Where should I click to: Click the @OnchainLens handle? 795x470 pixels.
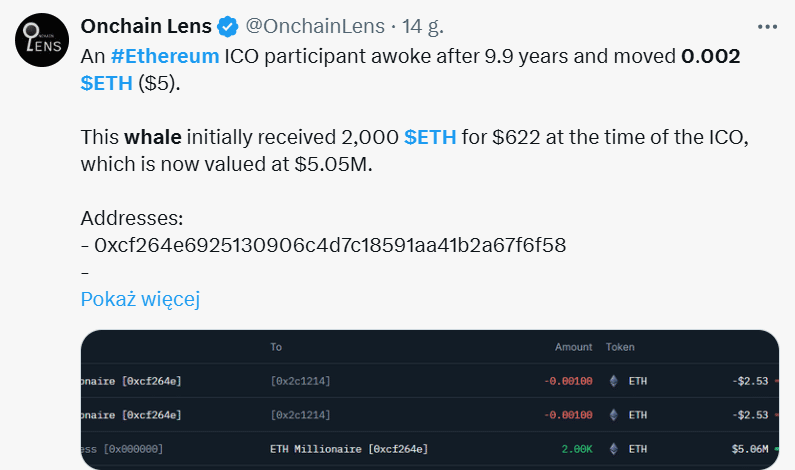click(x=312, y=25)
